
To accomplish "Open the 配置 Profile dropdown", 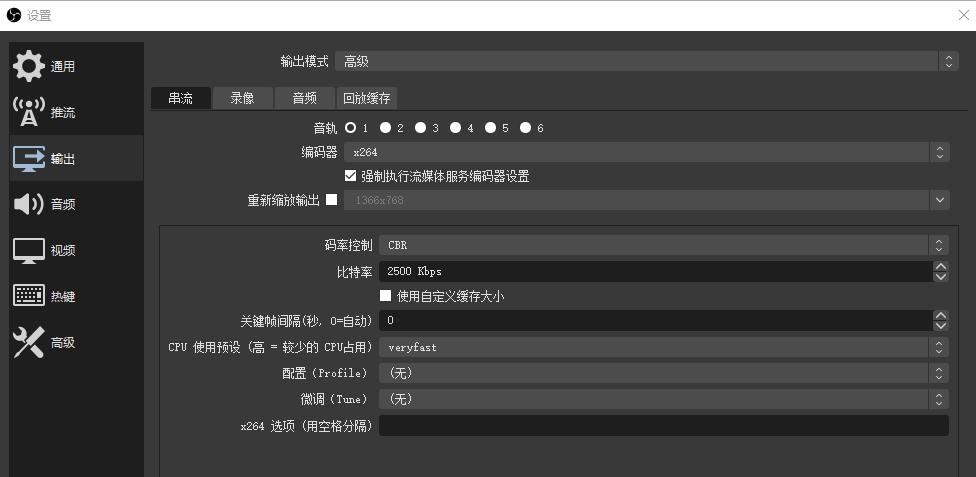I will coord(664,373).
